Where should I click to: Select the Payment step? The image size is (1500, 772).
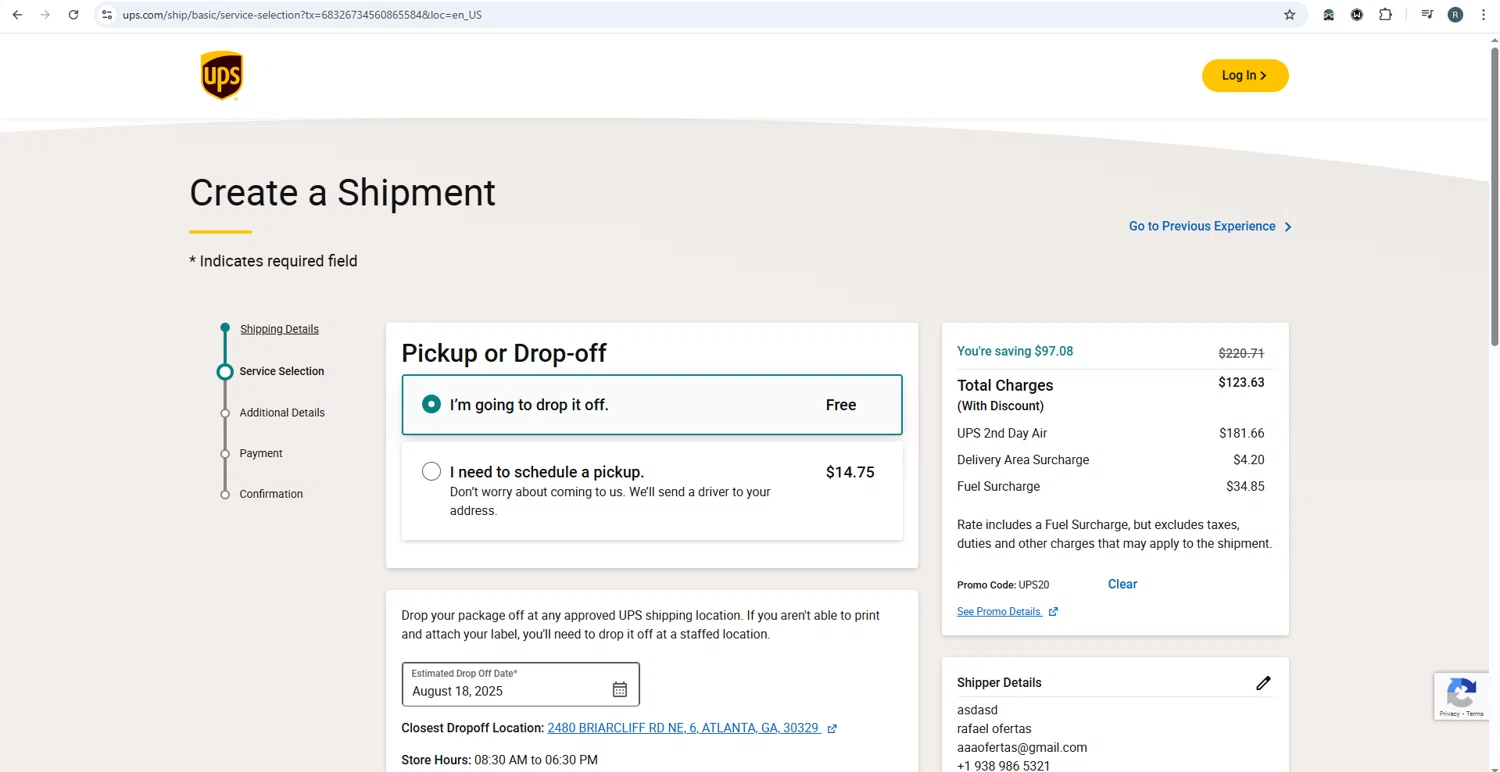[261, 453]
